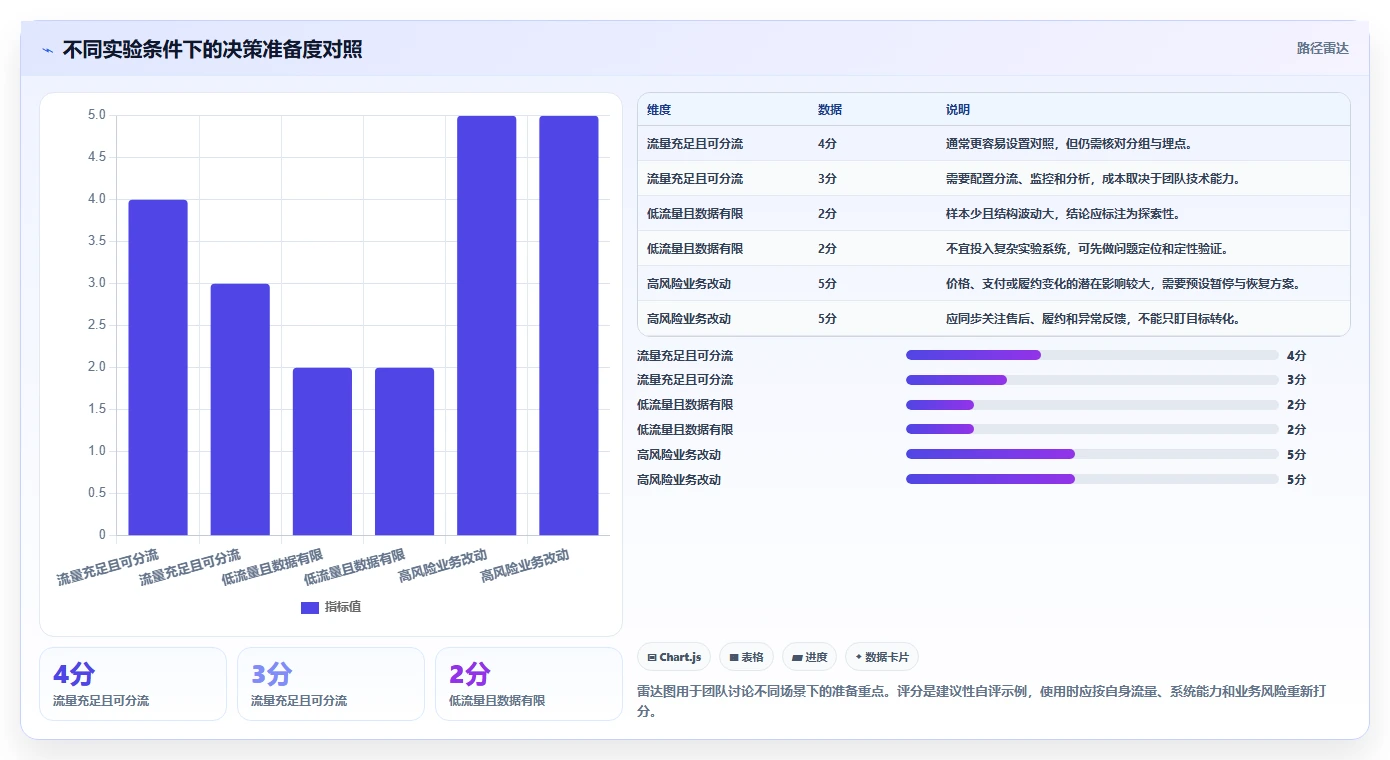Click the 2.5 y-axis label

[97, 325]
